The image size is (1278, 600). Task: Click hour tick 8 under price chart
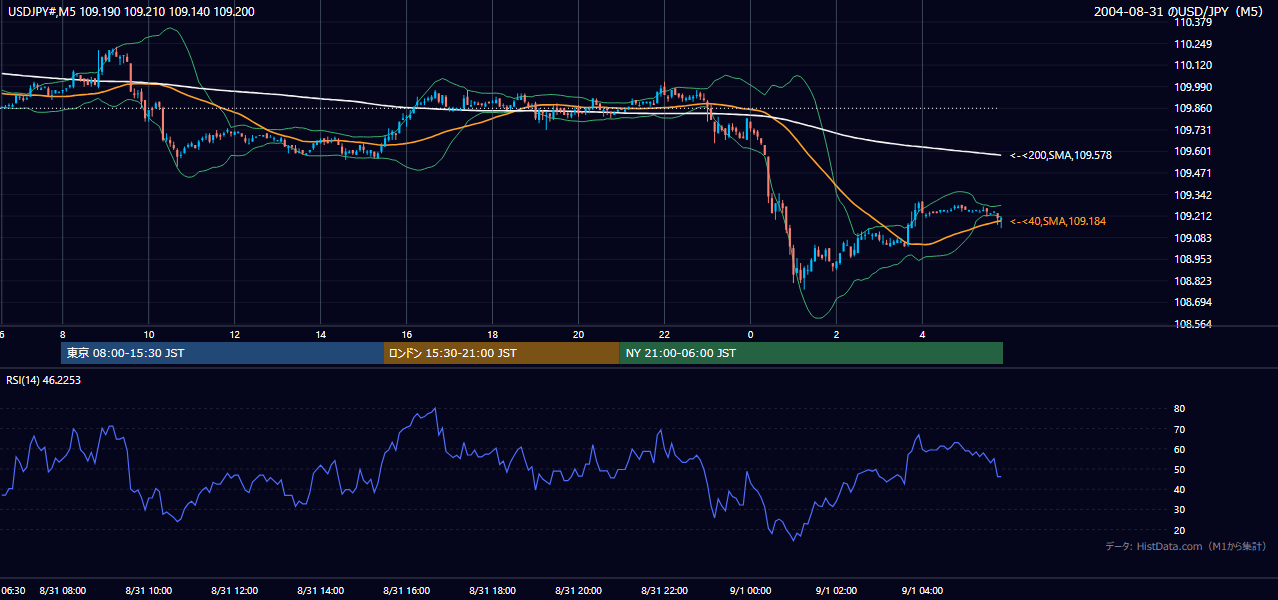coord(63,334)
